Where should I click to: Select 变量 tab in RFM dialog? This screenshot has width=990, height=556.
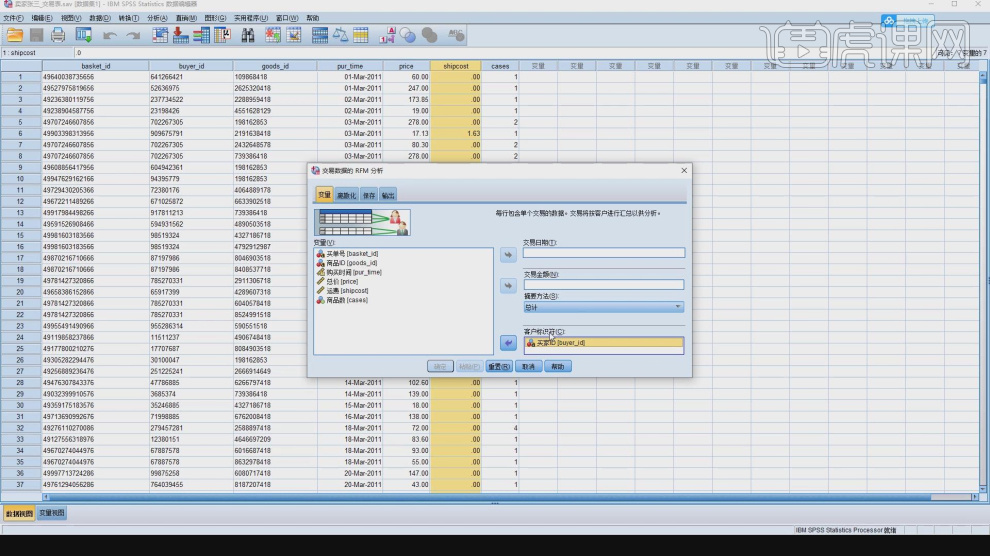pos(324,195)
